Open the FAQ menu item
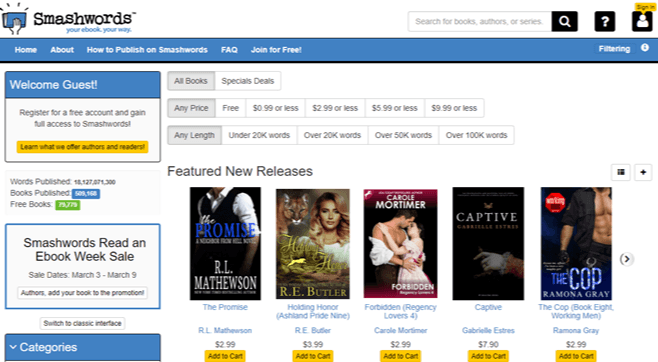This screenshot has width=658, height=362. [229, 50]
